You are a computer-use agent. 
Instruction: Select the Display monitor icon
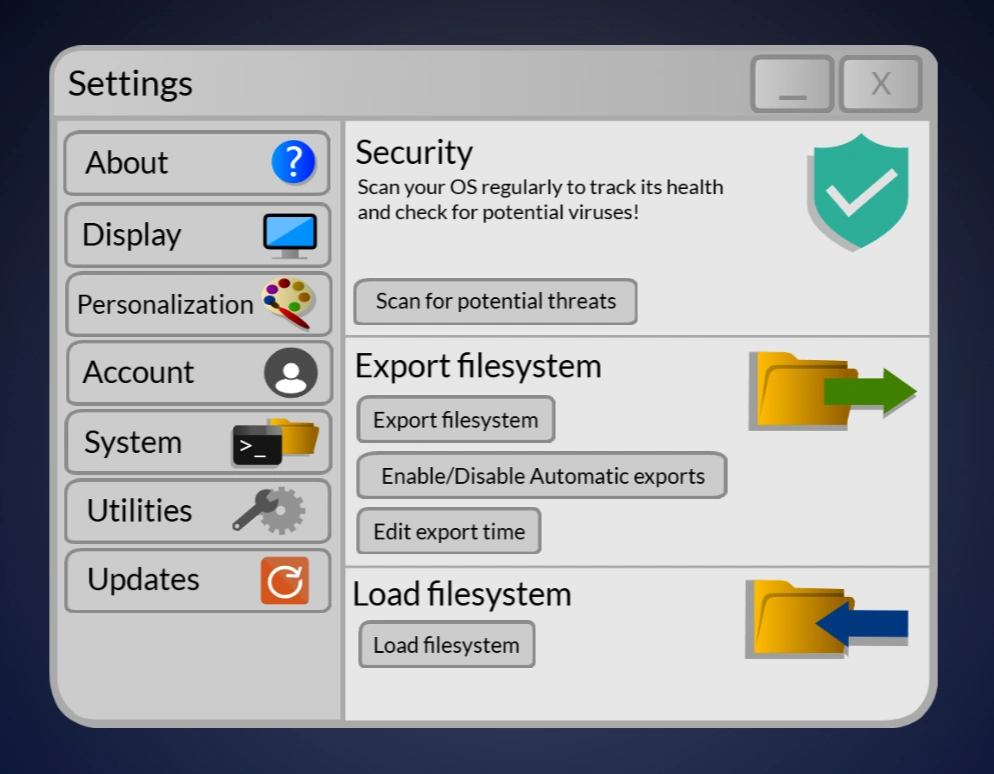point(292,234)
